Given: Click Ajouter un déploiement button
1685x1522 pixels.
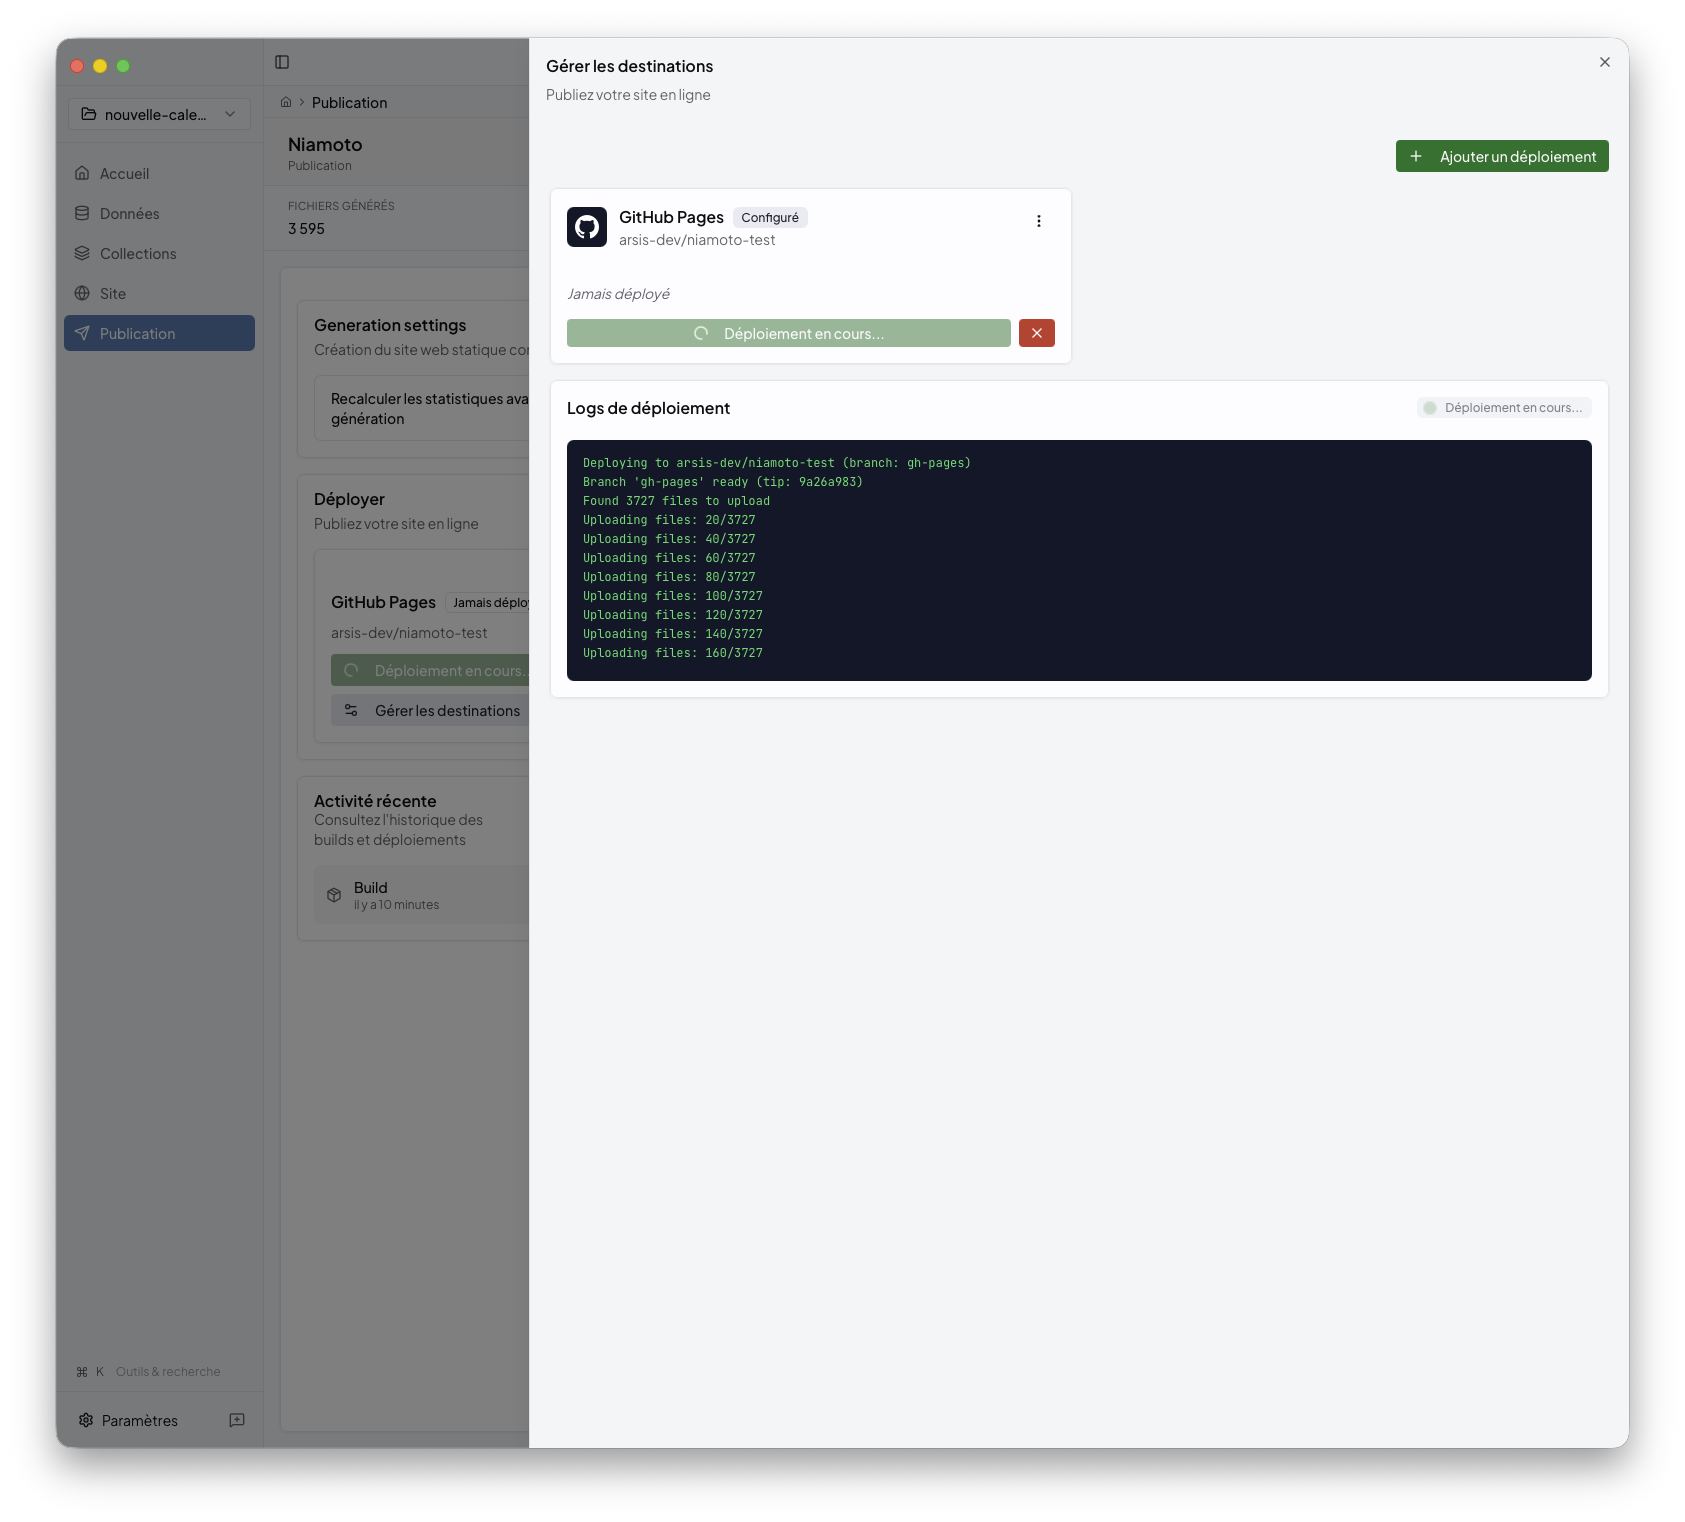Looking at the screenshot, I should coord(1501,156).
